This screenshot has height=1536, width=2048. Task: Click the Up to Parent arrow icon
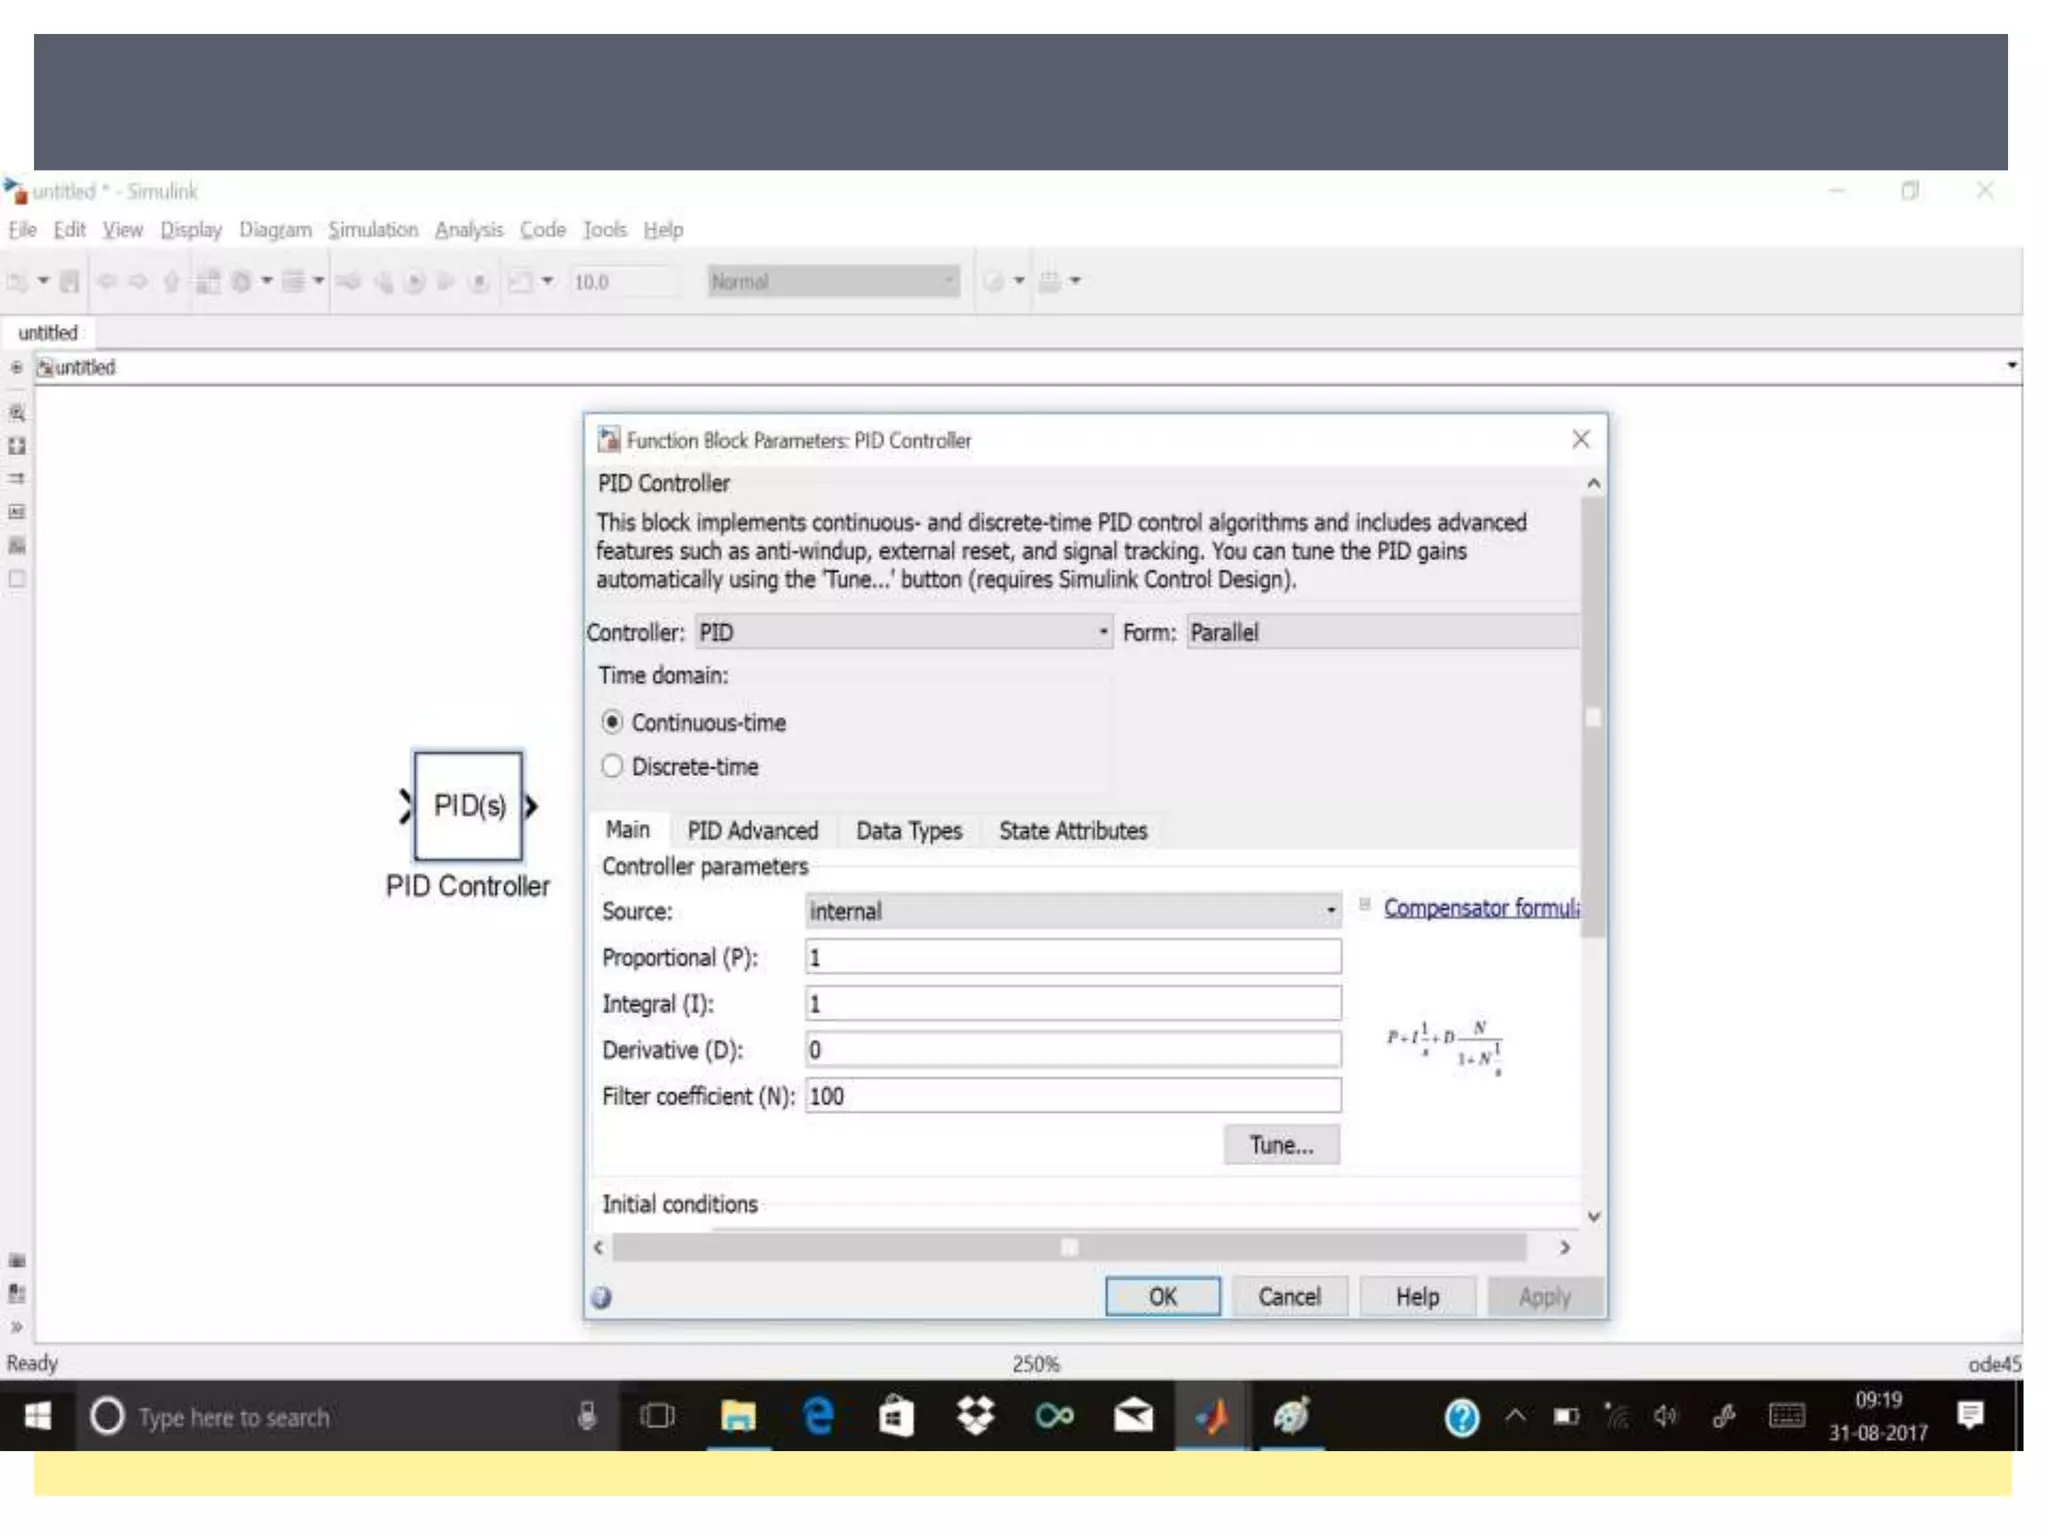pyautogui.click(x=171, y=282)
